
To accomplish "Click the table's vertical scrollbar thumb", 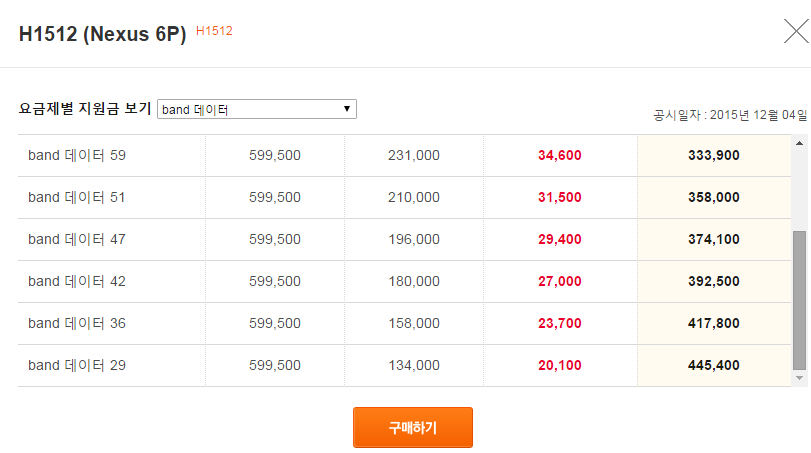I will click(799, 298).
